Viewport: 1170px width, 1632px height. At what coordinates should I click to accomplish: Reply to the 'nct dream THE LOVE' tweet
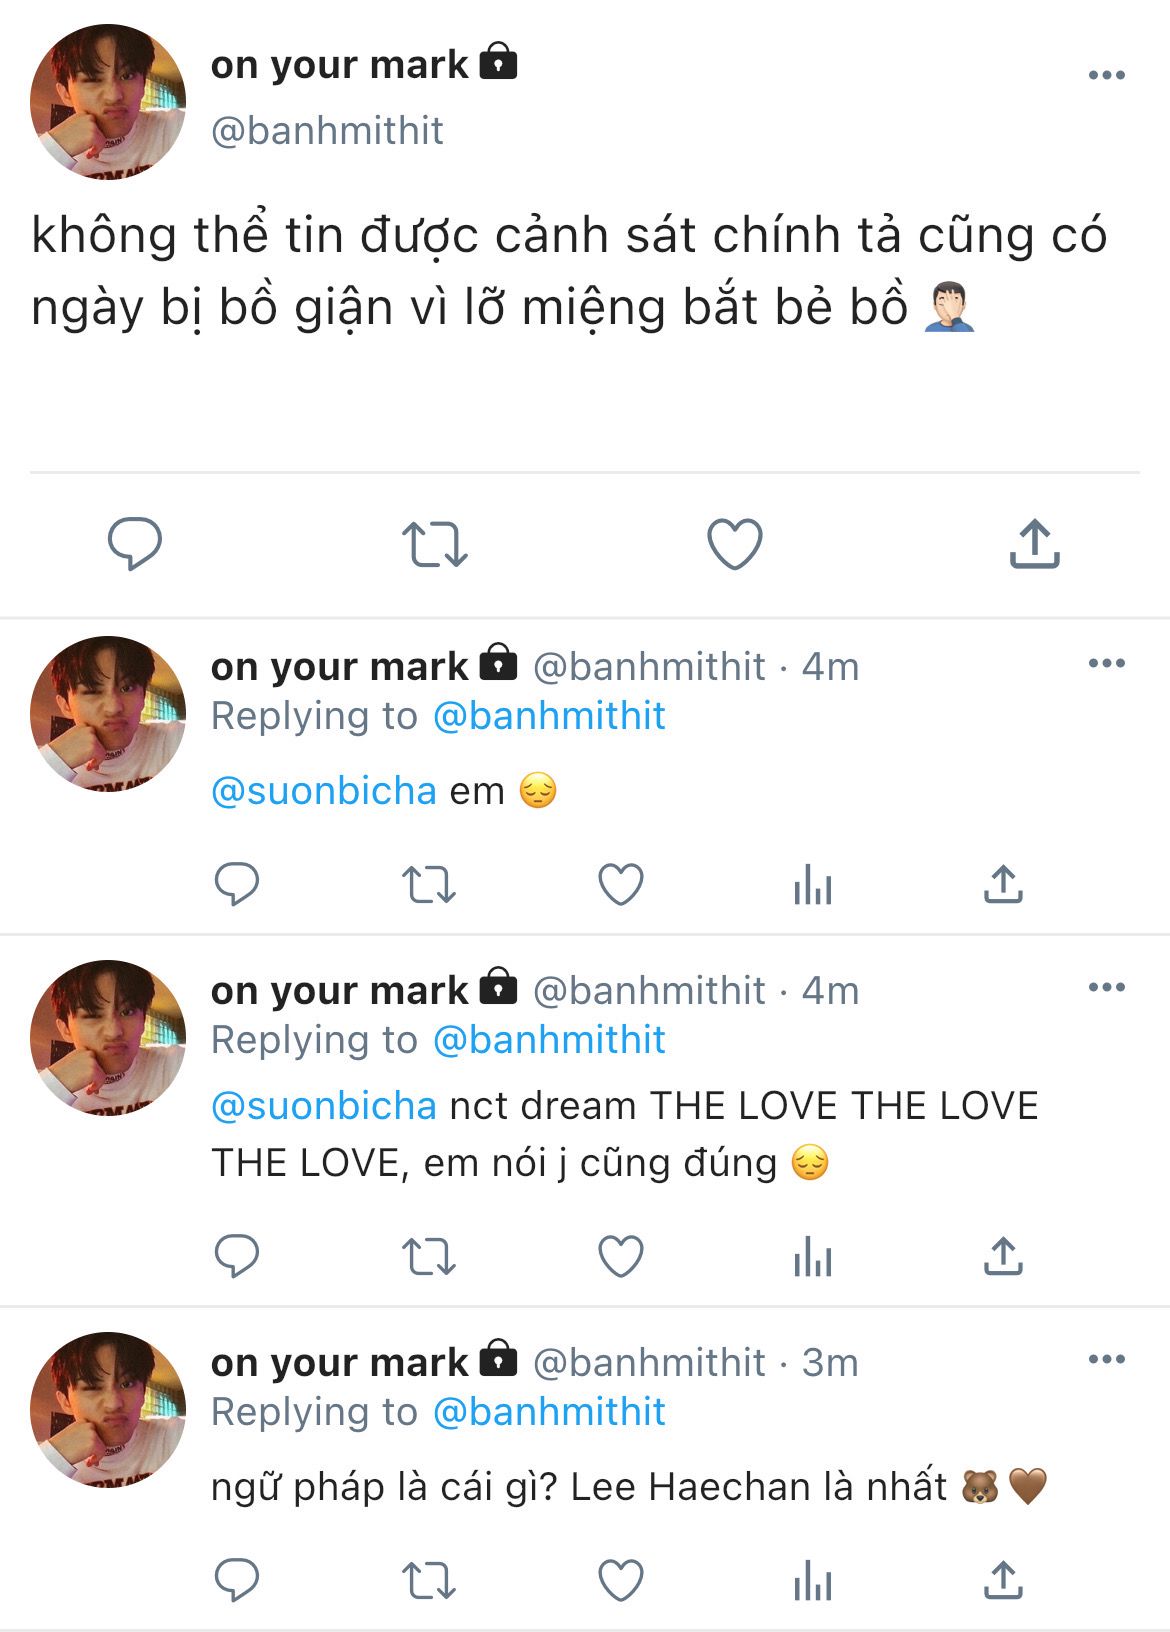(237, 1256)
